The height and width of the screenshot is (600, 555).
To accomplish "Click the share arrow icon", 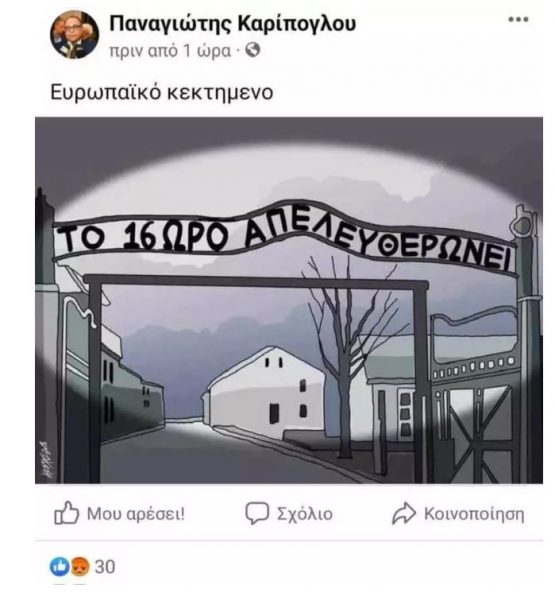I will click(404, 513).
